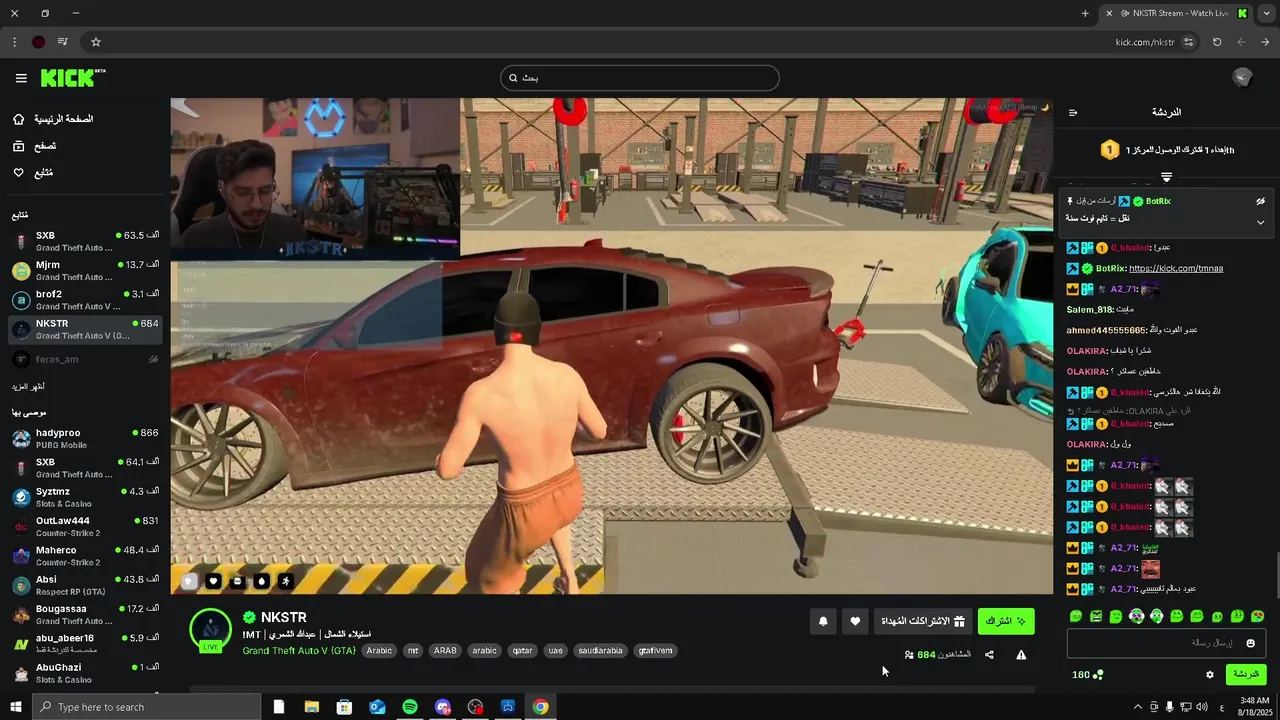Image resolution: width=1280 pixels, height=720 pixels.
Task: Click the green subscribe button
Action: coord(1006,621)
